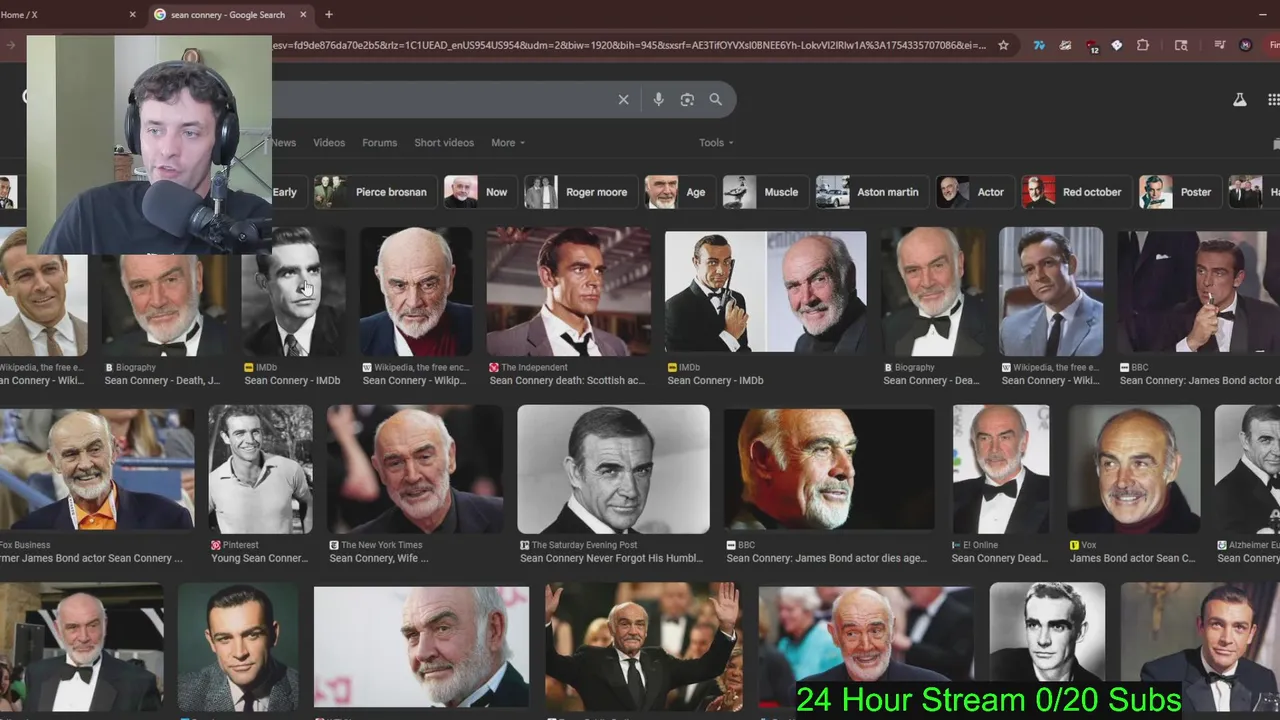Close the 'Home / X' tab
The height and width of the screenshot is (720, 1280).
tap(132, 15)
